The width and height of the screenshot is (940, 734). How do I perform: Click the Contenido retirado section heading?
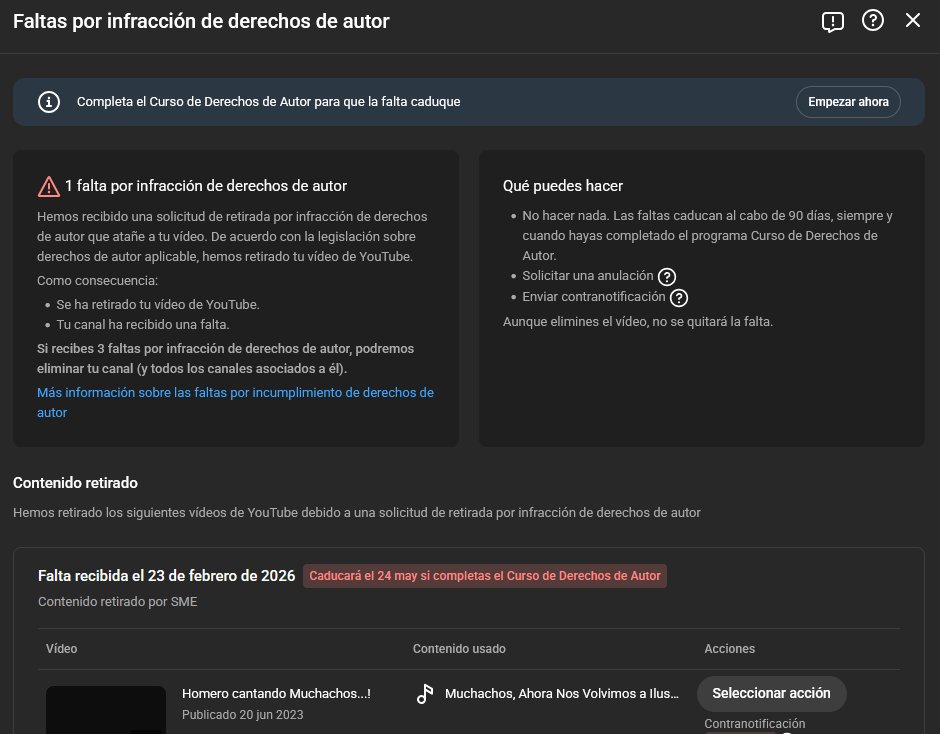[x=76, y=483]
